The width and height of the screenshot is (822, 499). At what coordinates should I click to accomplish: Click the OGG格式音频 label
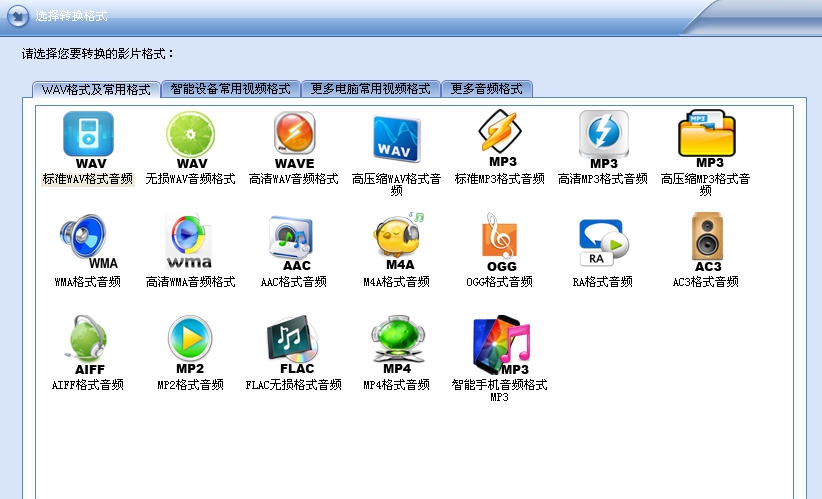(500, 282)
